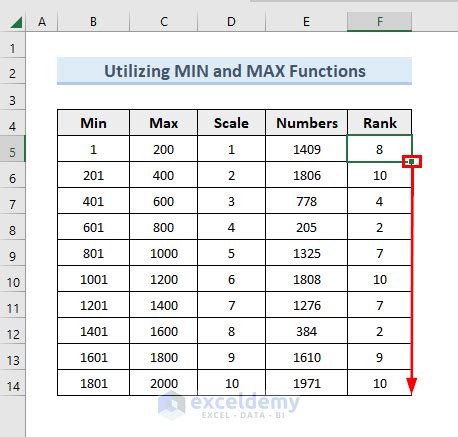Select column B header
This screenshot has width=458, height=437.
[x=93, y=22]
